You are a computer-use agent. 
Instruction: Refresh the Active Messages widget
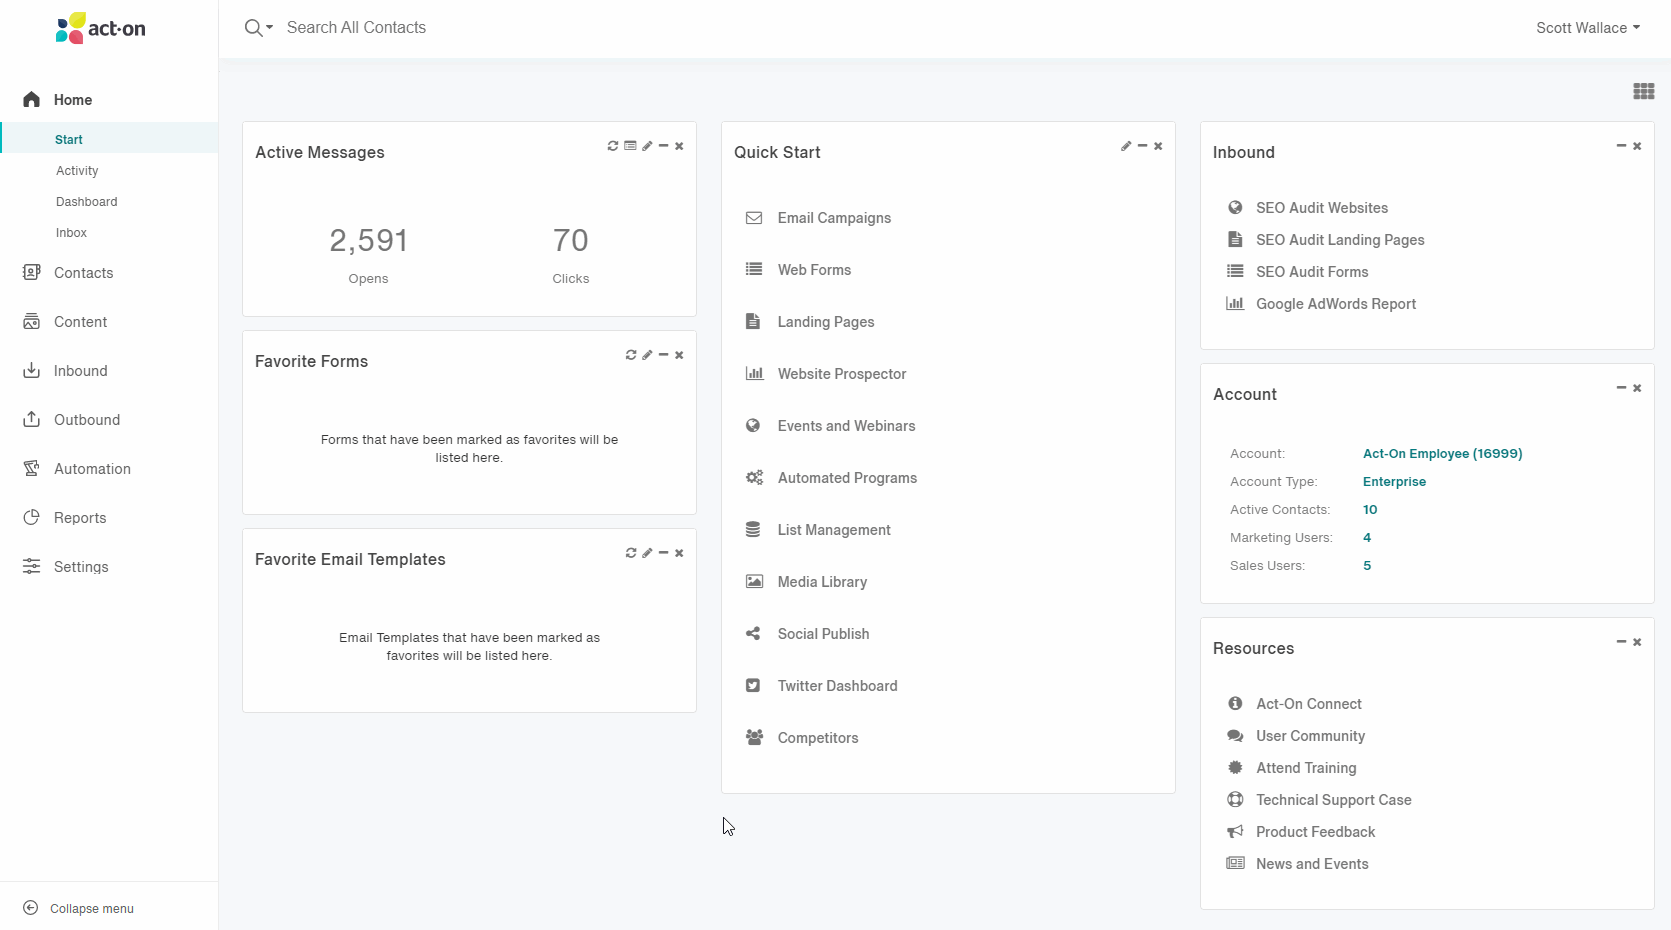click(x=613, y=146)
